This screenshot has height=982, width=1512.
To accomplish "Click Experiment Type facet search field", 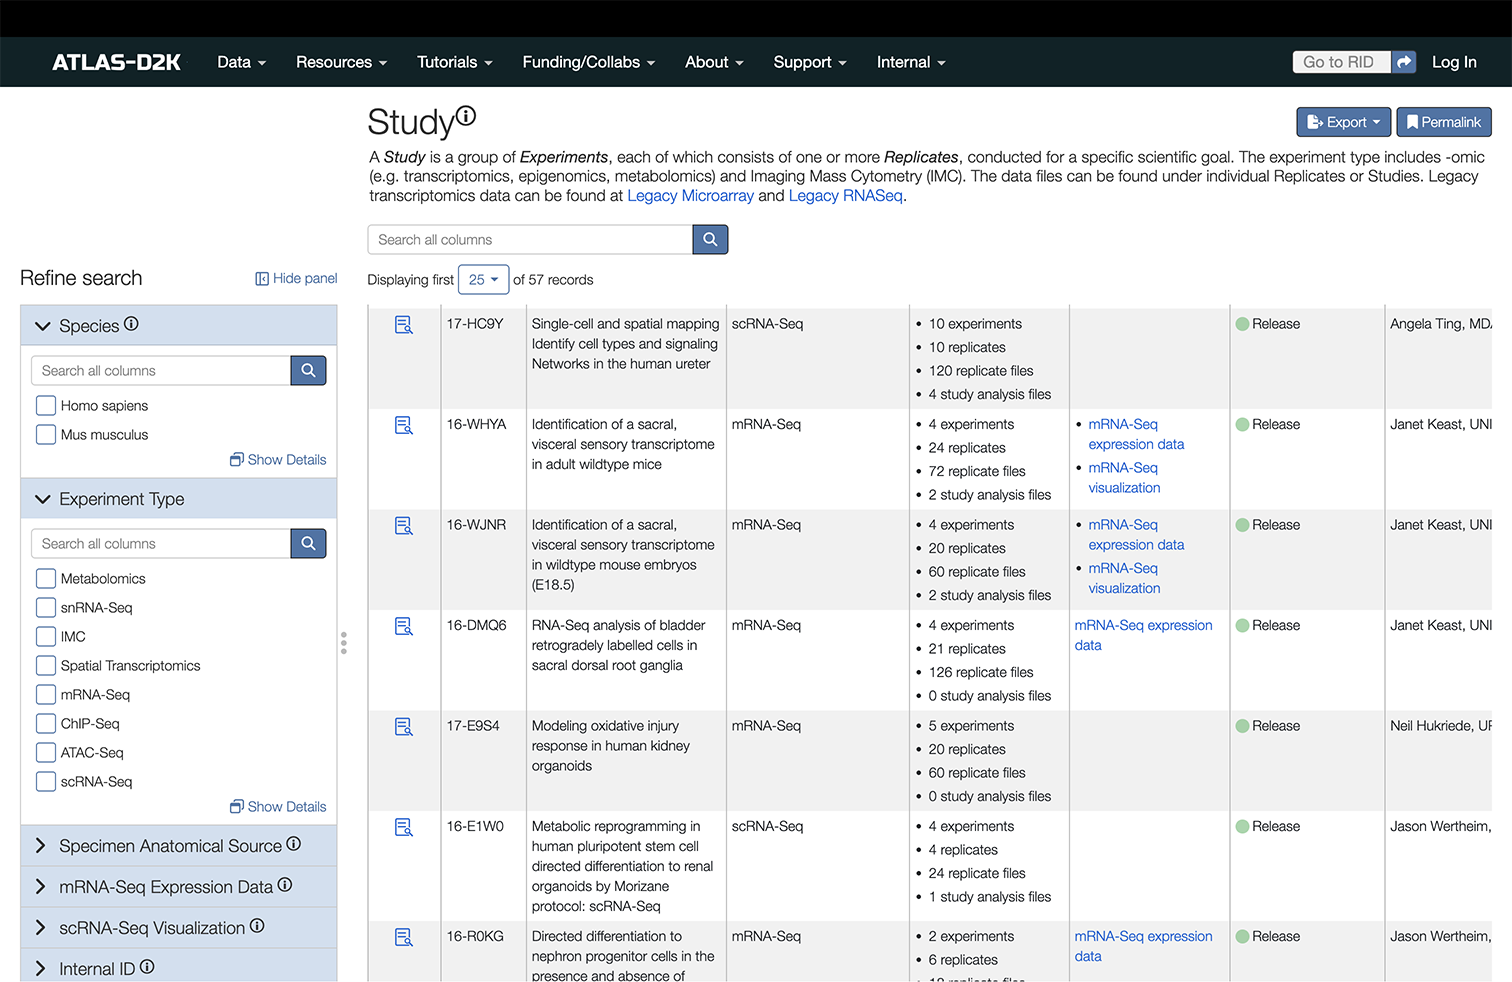I will (x=161, y=544).
